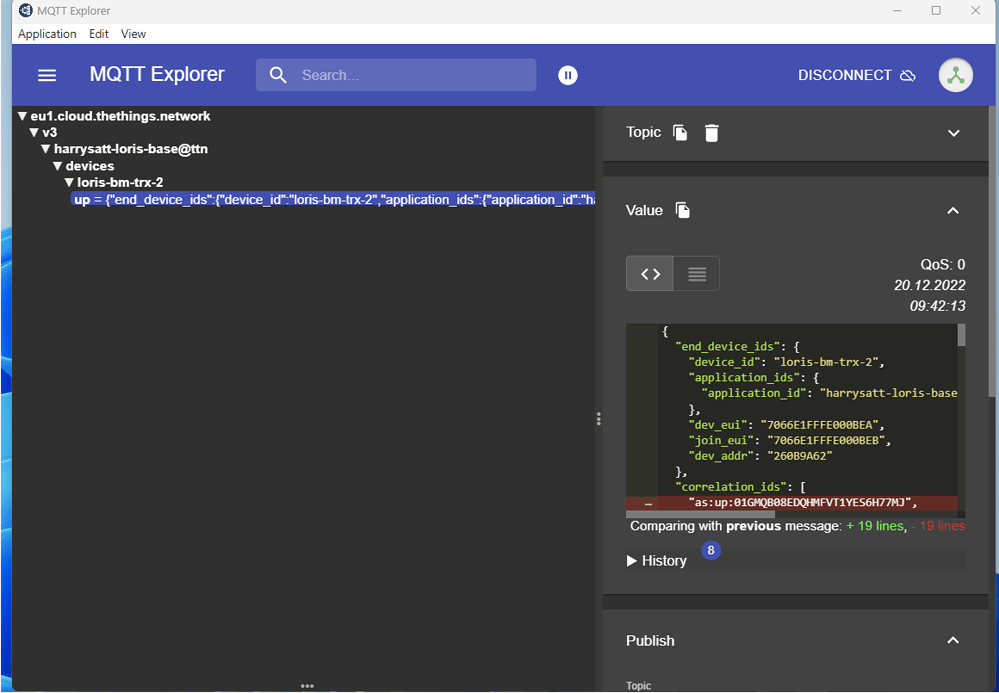Select the up message row
This screenshot has width=999, height=693.
[x=333, y=199]
